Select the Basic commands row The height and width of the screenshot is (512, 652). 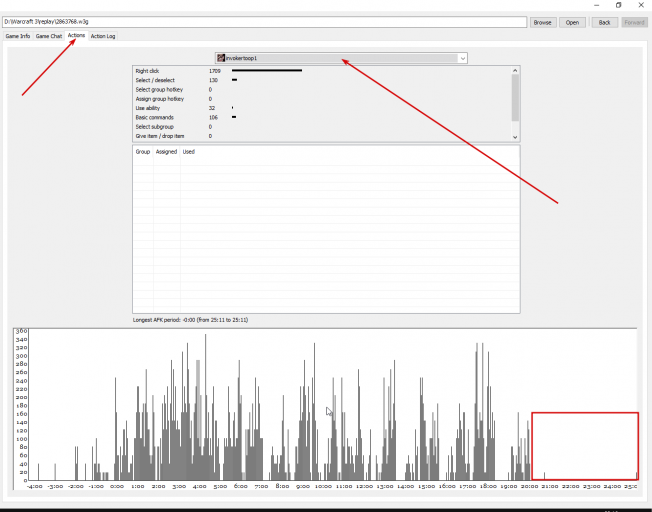point(322,117)
